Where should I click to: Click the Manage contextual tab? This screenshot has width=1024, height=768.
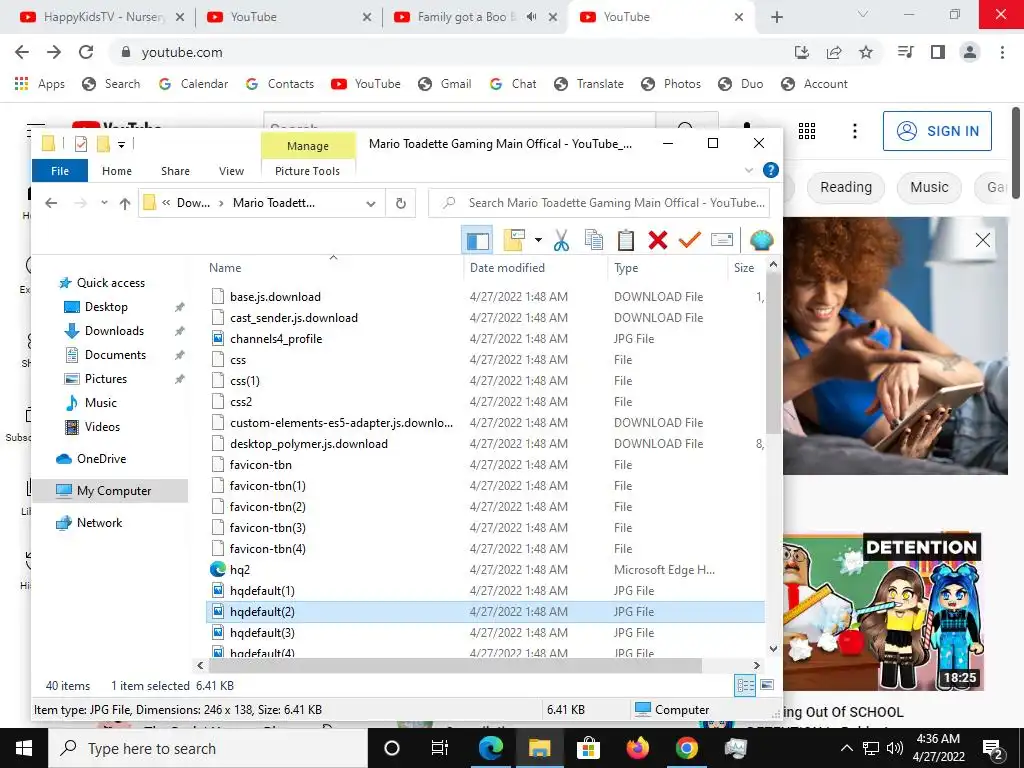308,146
